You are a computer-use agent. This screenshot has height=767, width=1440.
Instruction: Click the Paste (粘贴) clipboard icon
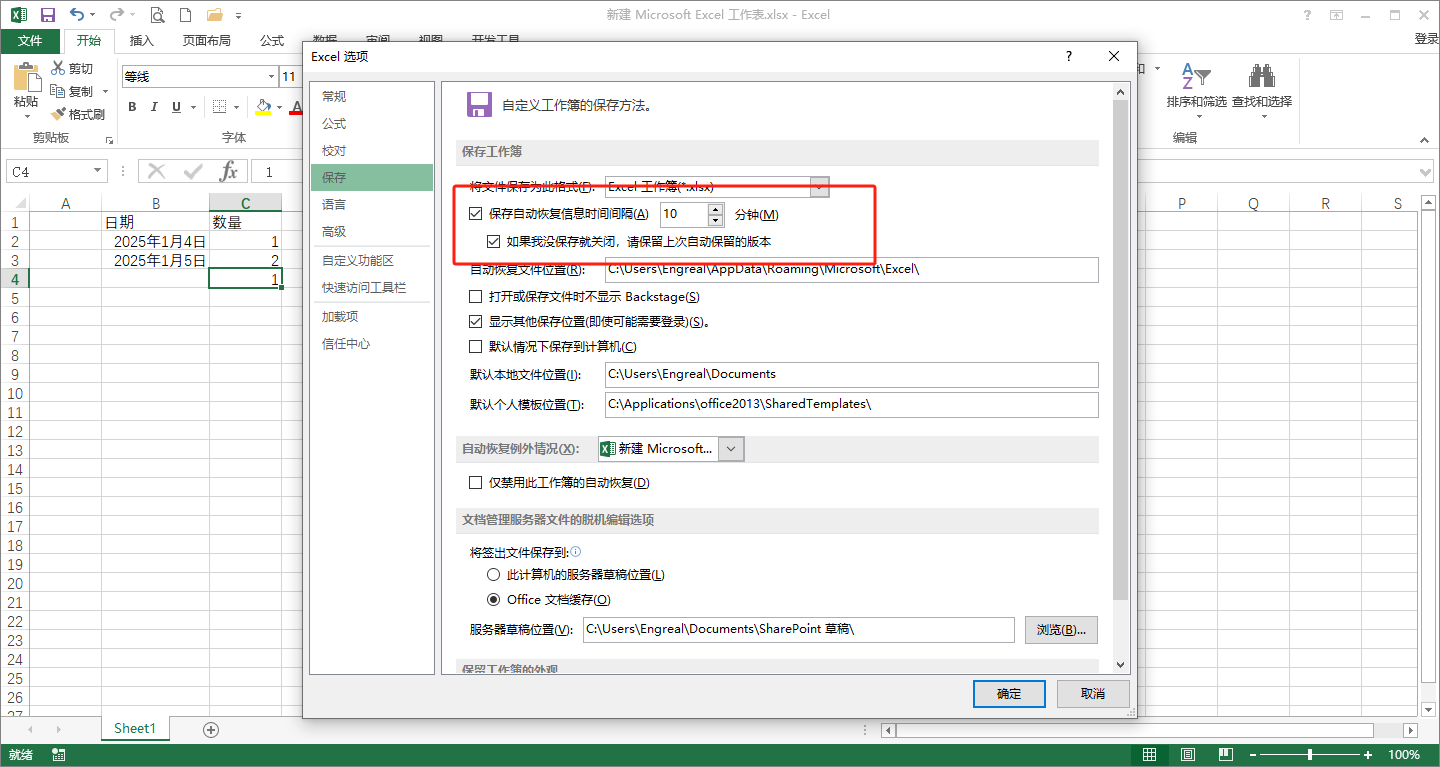point(26,79)
